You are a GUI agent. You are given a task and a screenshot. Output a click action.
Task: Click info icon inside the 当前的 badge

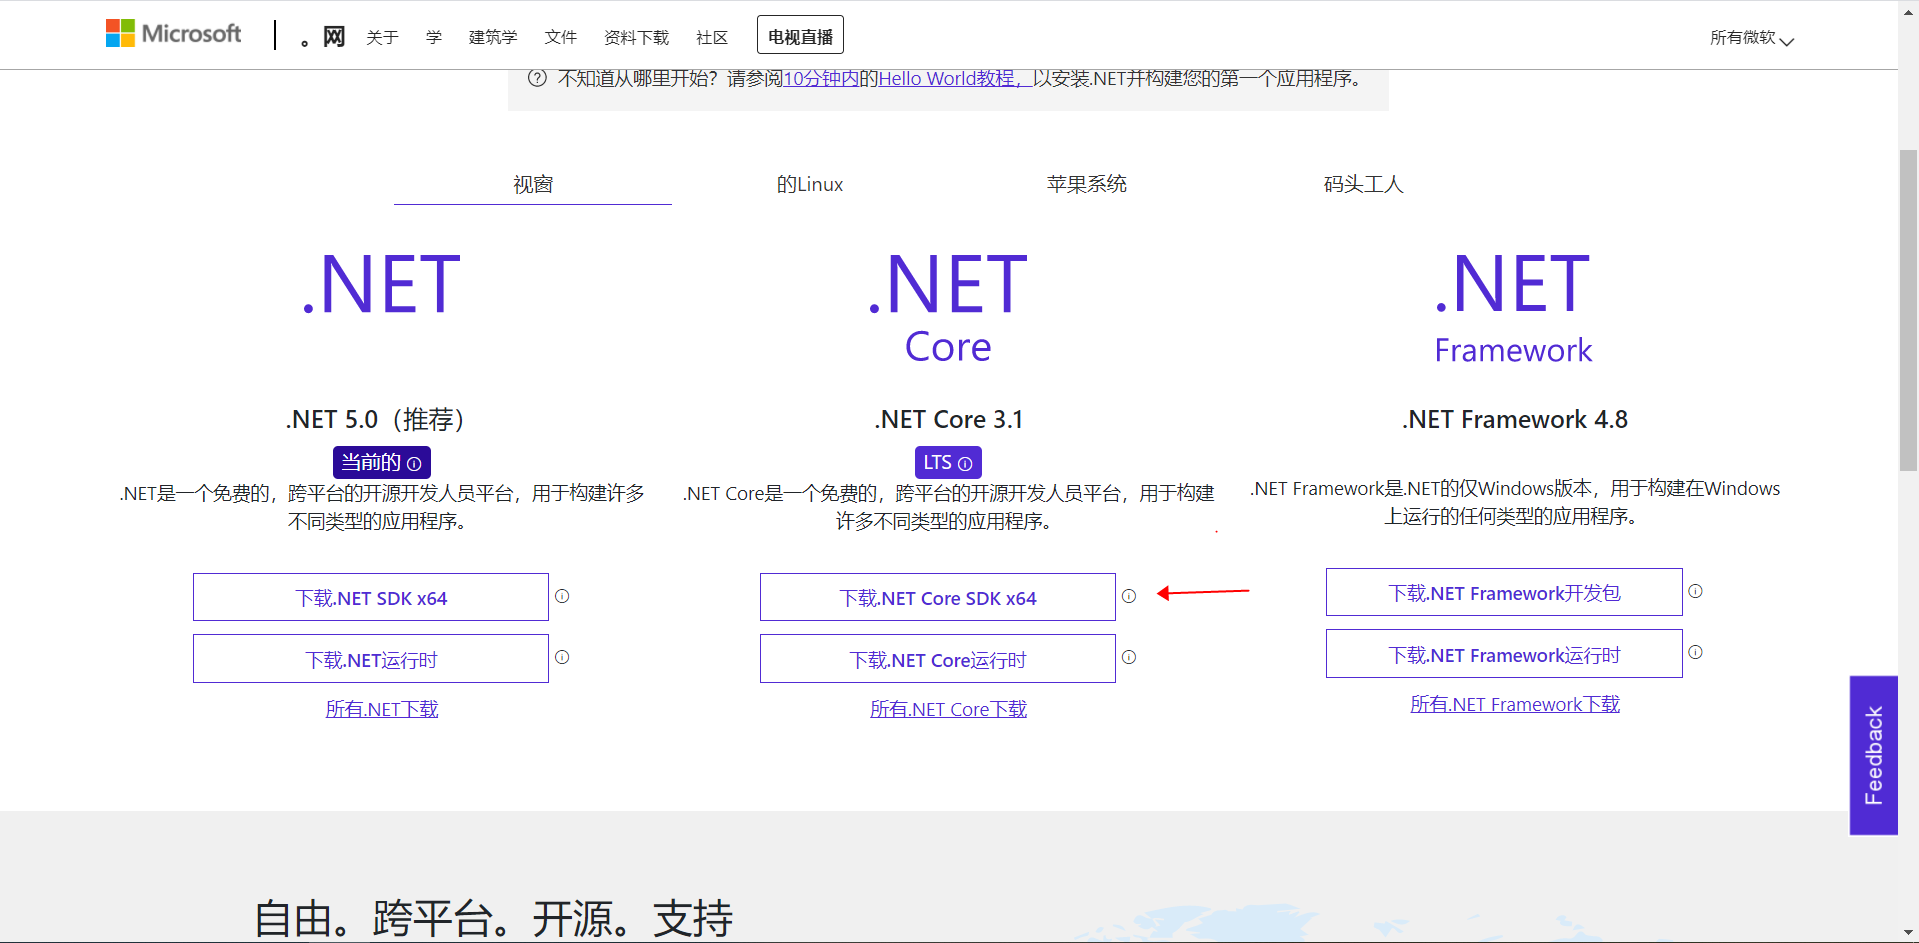pos(415,462)
